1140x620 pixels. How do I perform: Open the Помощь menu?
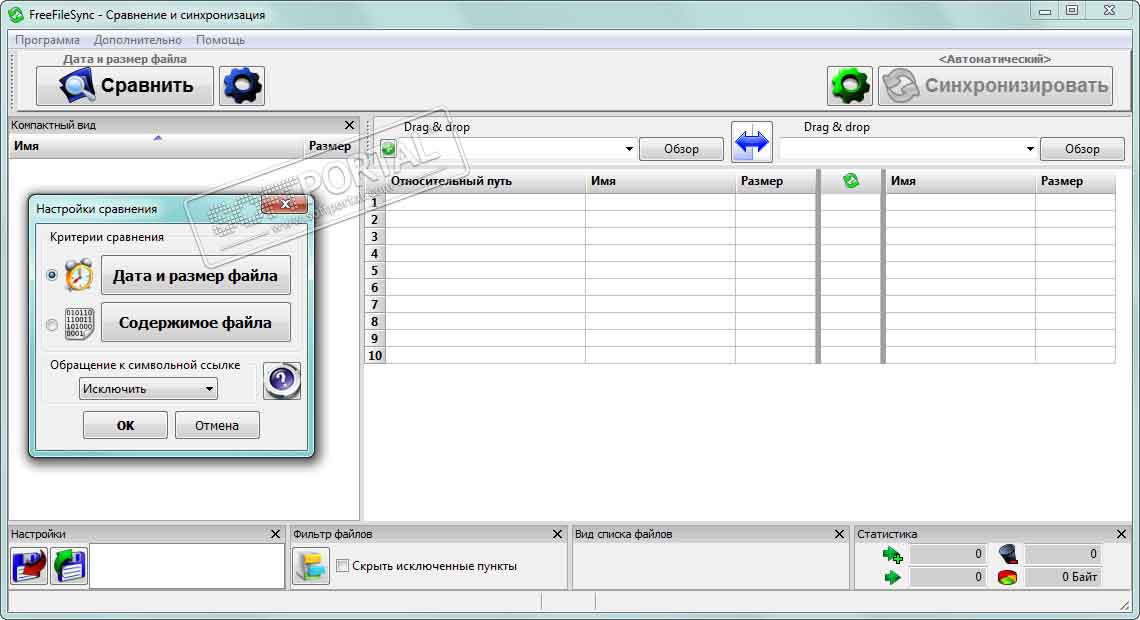(x=220, y=40)
